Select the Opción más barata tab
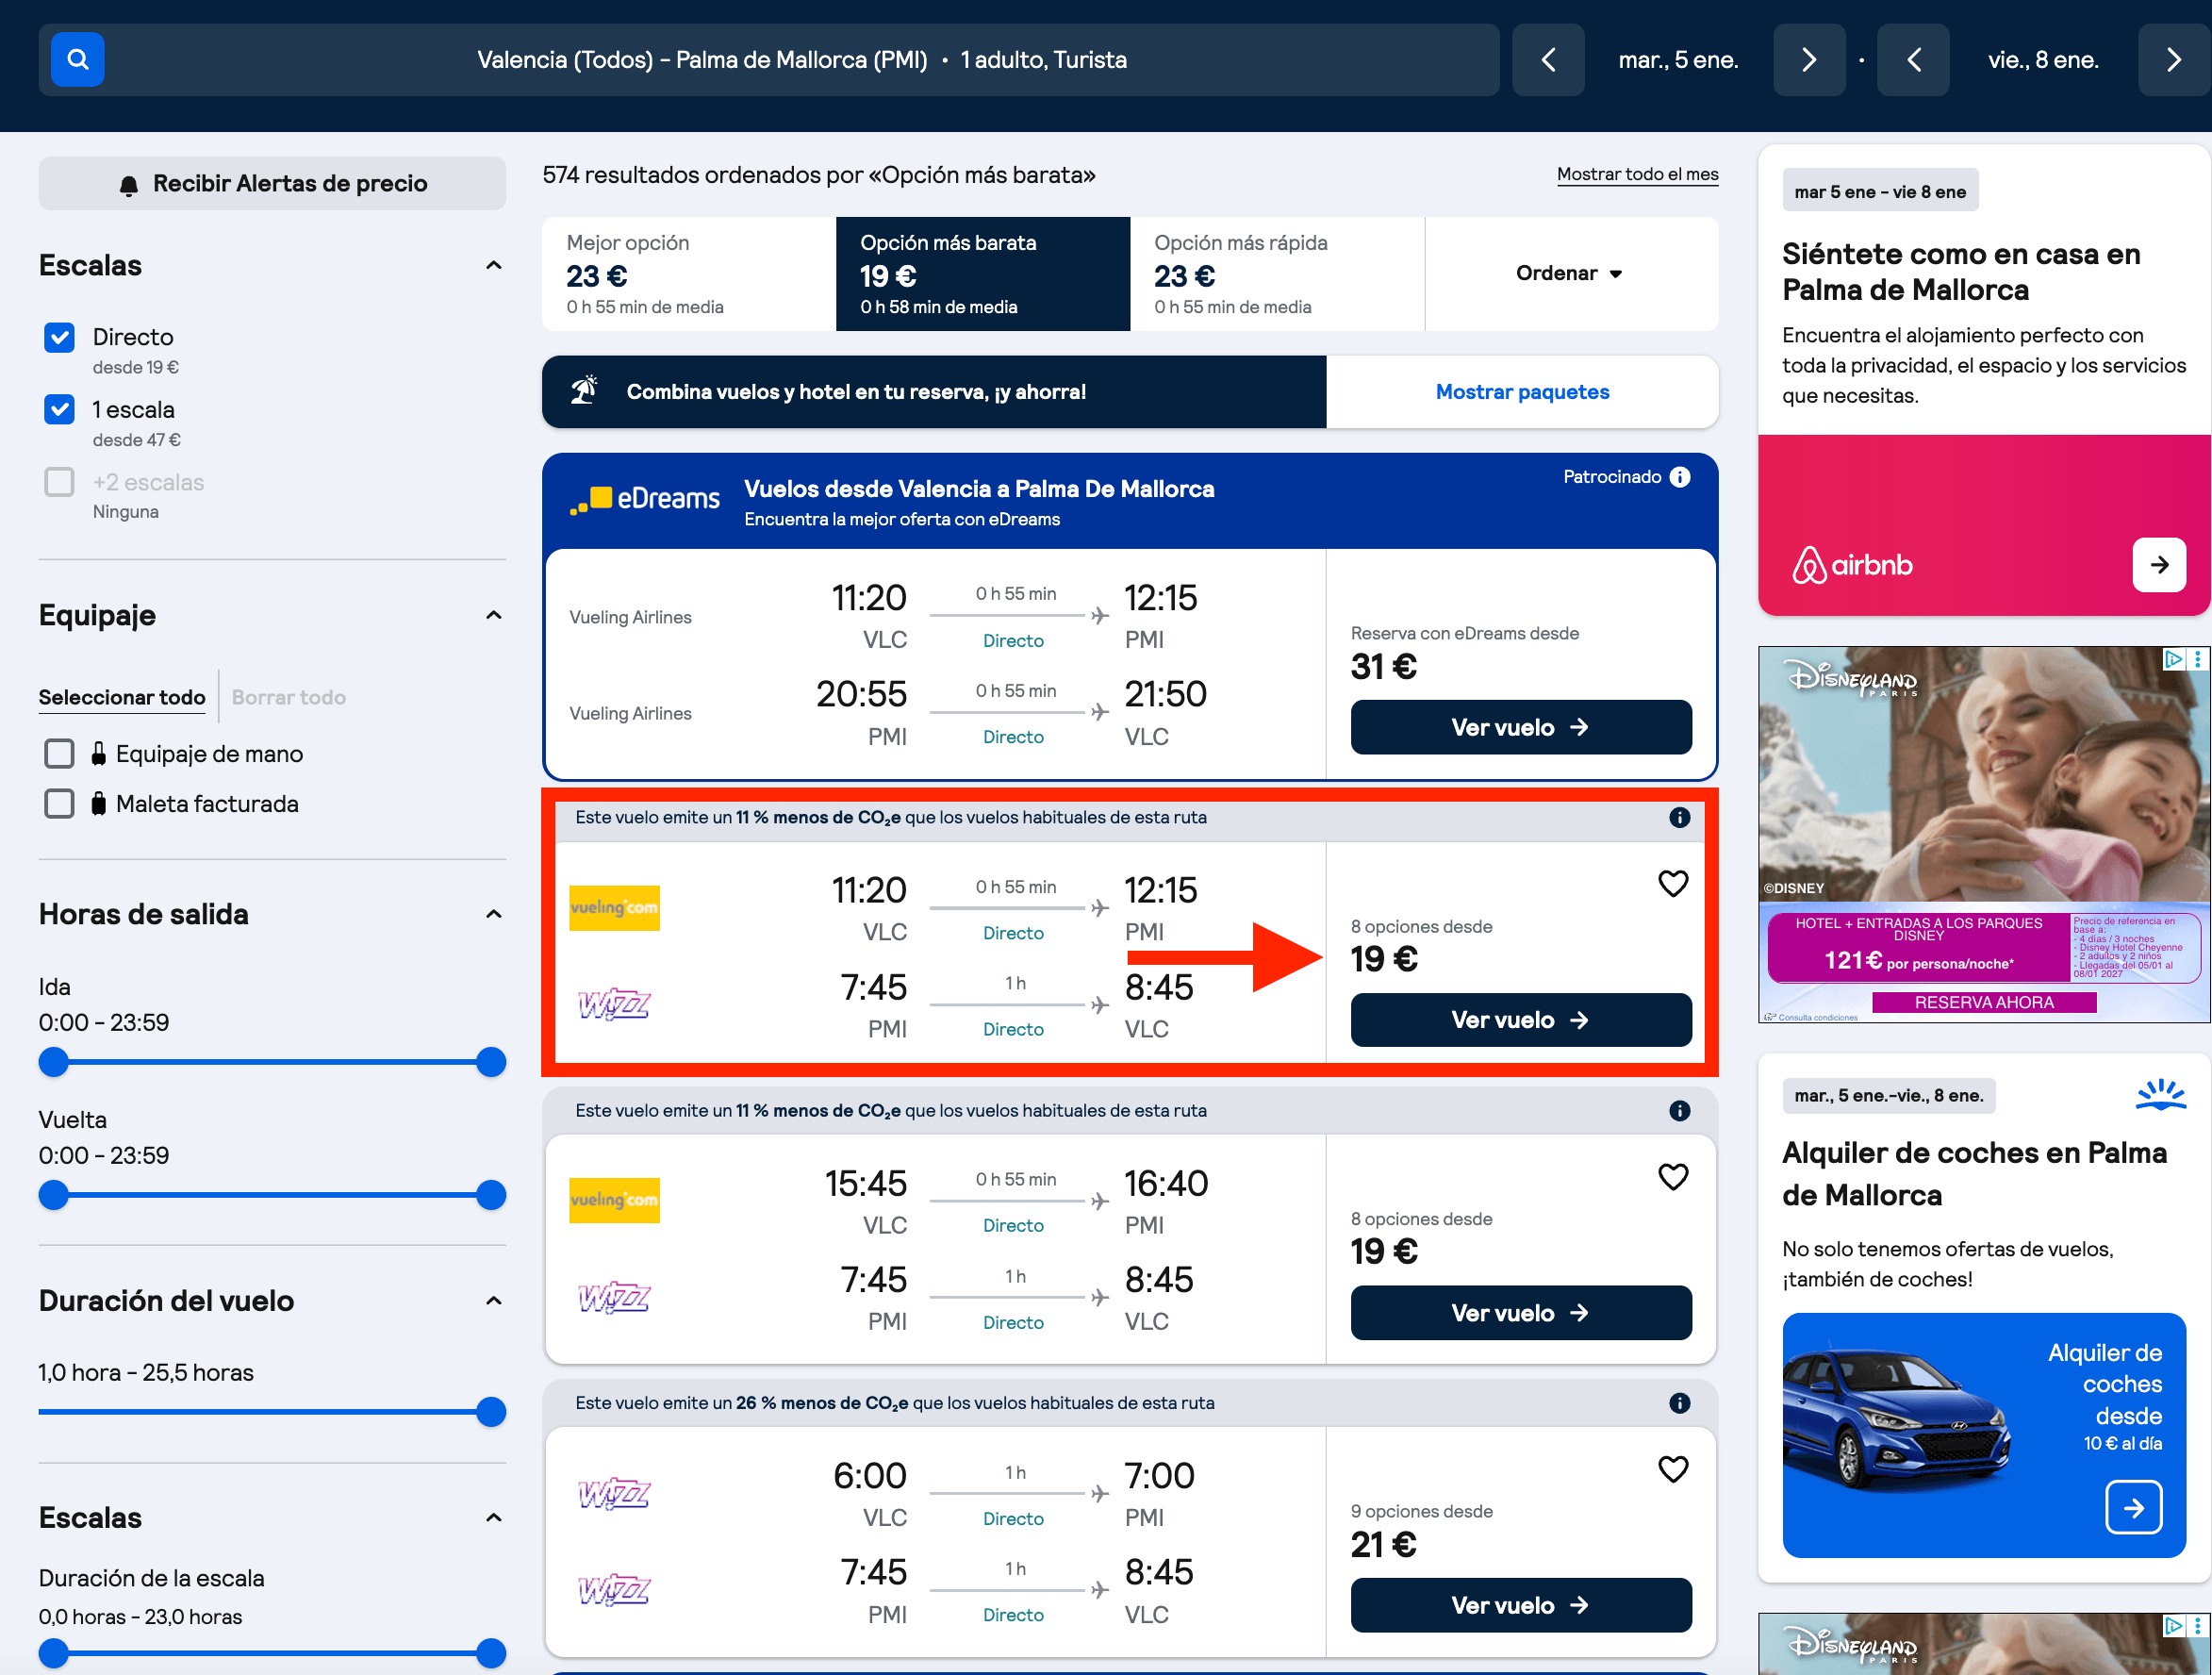The width and height of the screenshot is (2212, 1675). tap(983, 273)
